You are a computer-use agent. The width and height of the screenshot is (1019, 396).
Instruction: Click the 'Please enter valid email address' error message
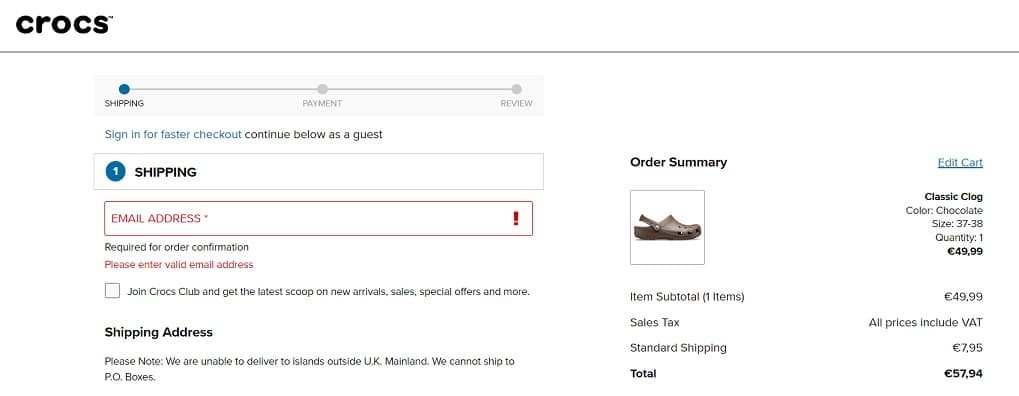coord(179,265)
